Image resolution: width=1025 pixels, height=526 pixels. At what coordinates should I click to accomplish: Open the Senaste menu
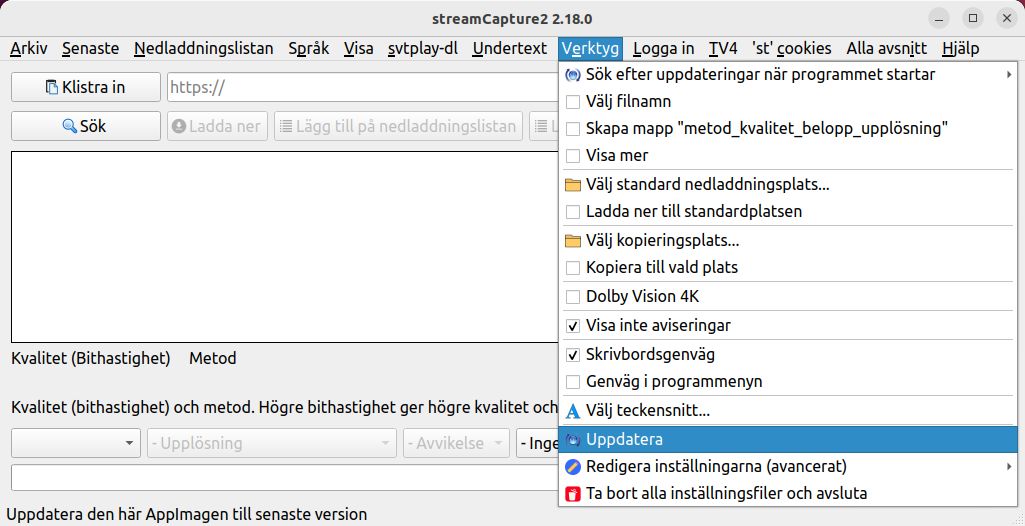pyautogui.click(x=91, y=48)
